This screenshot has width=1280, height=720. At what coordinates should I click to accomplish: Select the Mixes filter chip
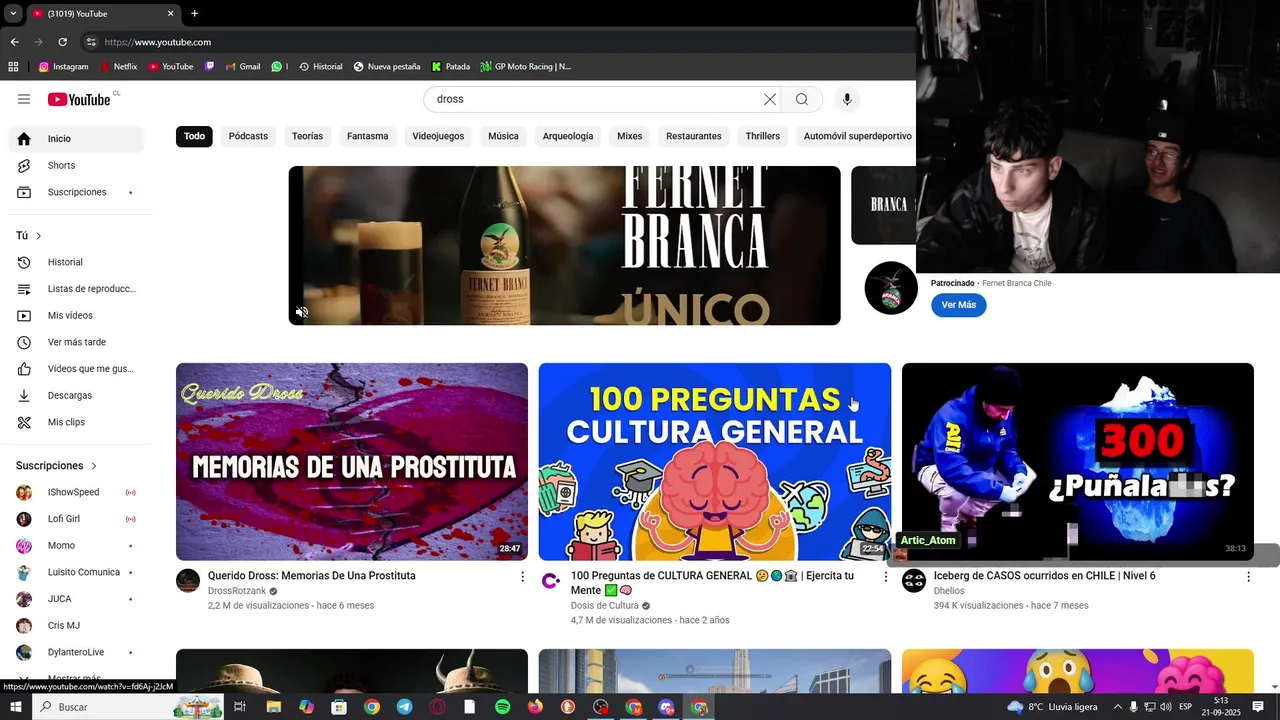tap(629, 136)
